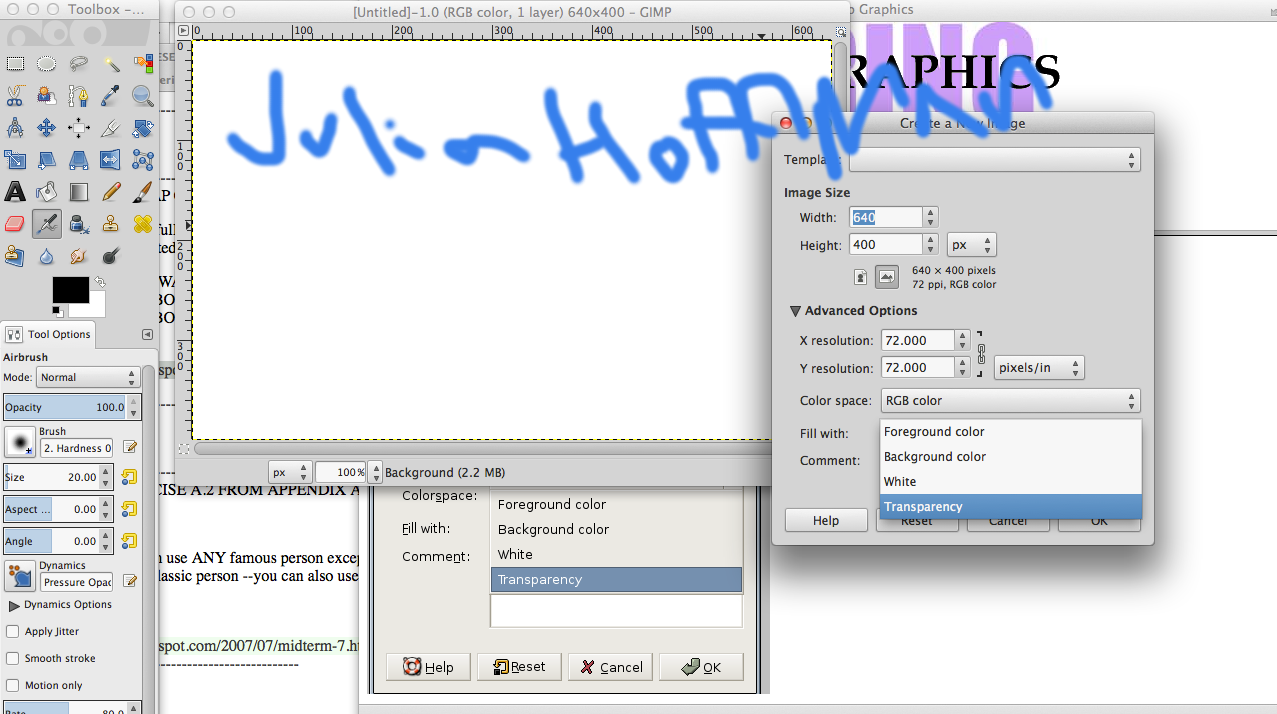Click Help in Create a New Image dialog
1277x714 pixels.
click(x=826, y=520)
